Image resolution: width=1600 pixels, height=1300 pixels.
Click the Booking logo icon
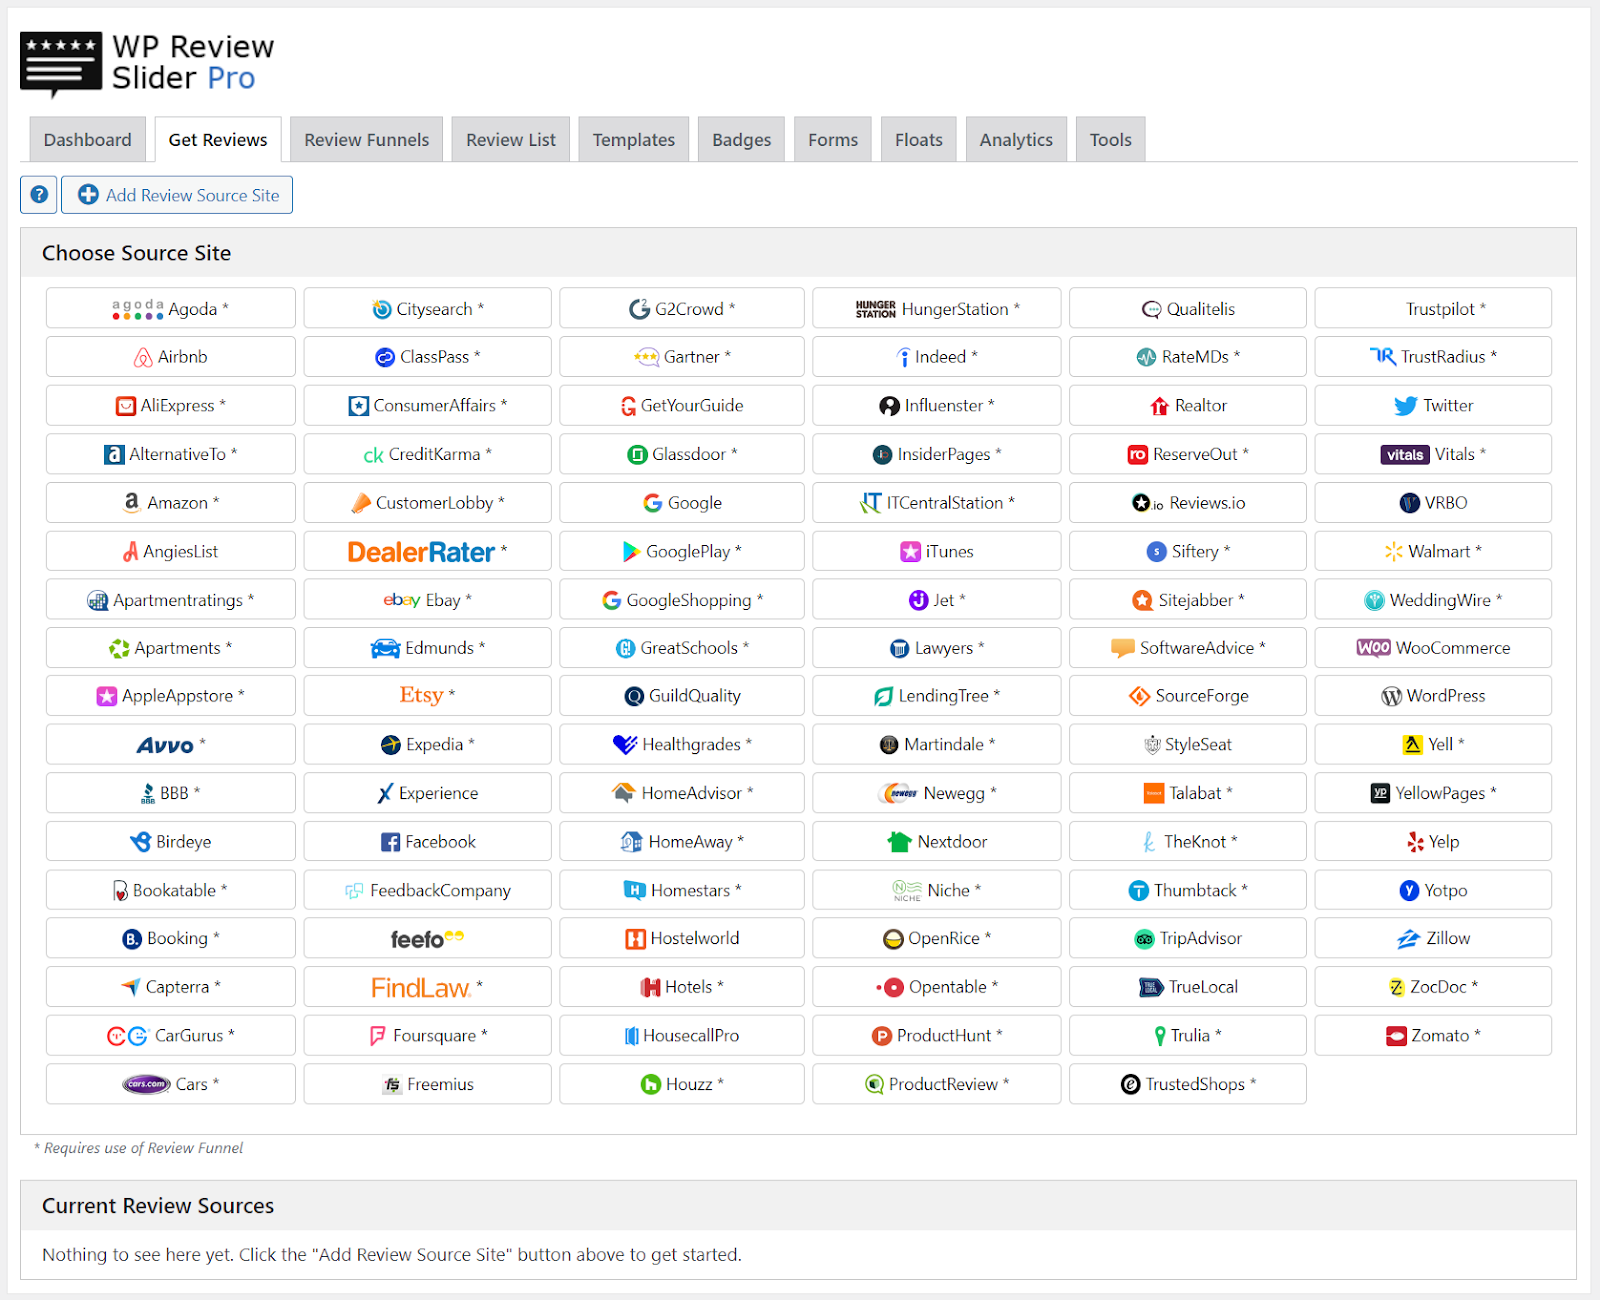(x=132, y=939)
